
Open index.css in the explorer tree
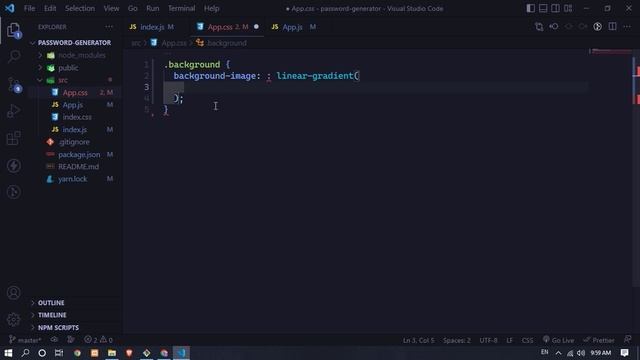[77, 117]
